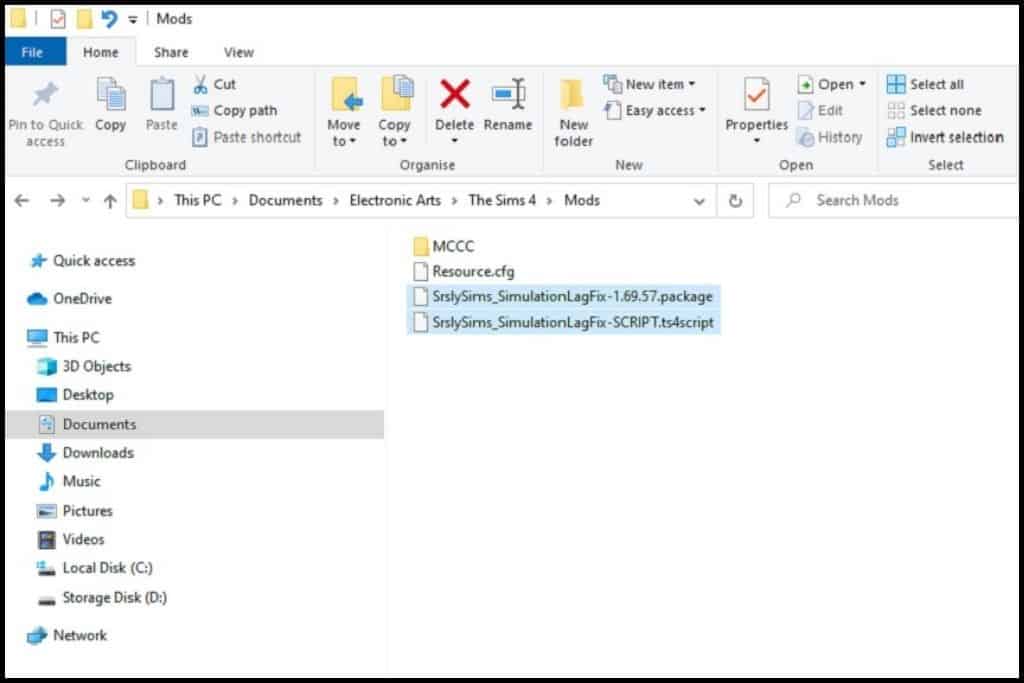Screen dimensions: 1024x683
Task: Refresh the Mods folder view
Action: 735,201
